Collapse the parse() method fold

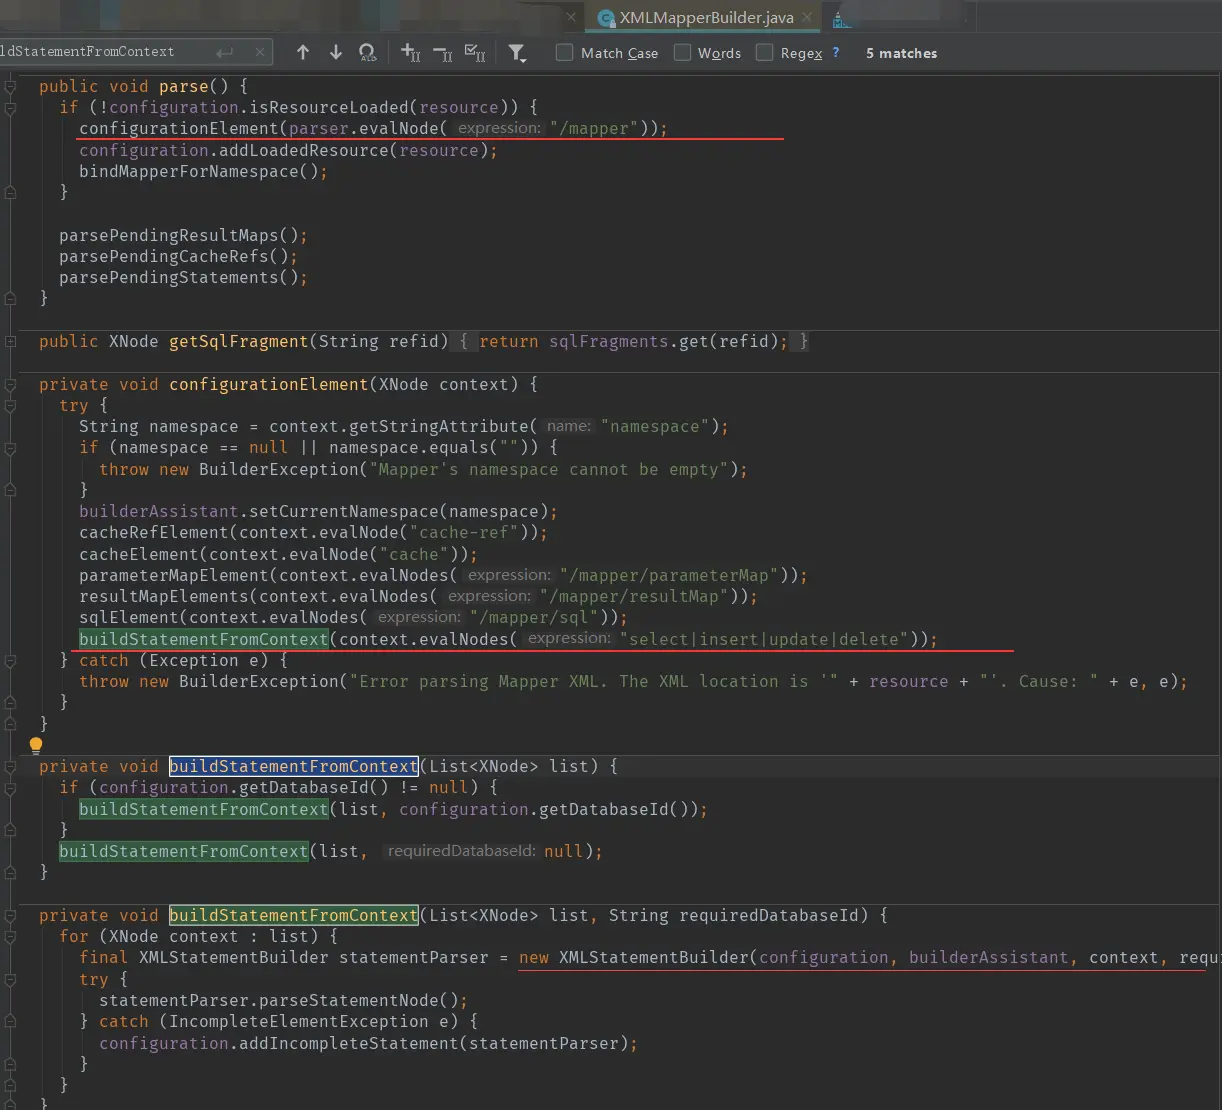(x=10, y=87)
